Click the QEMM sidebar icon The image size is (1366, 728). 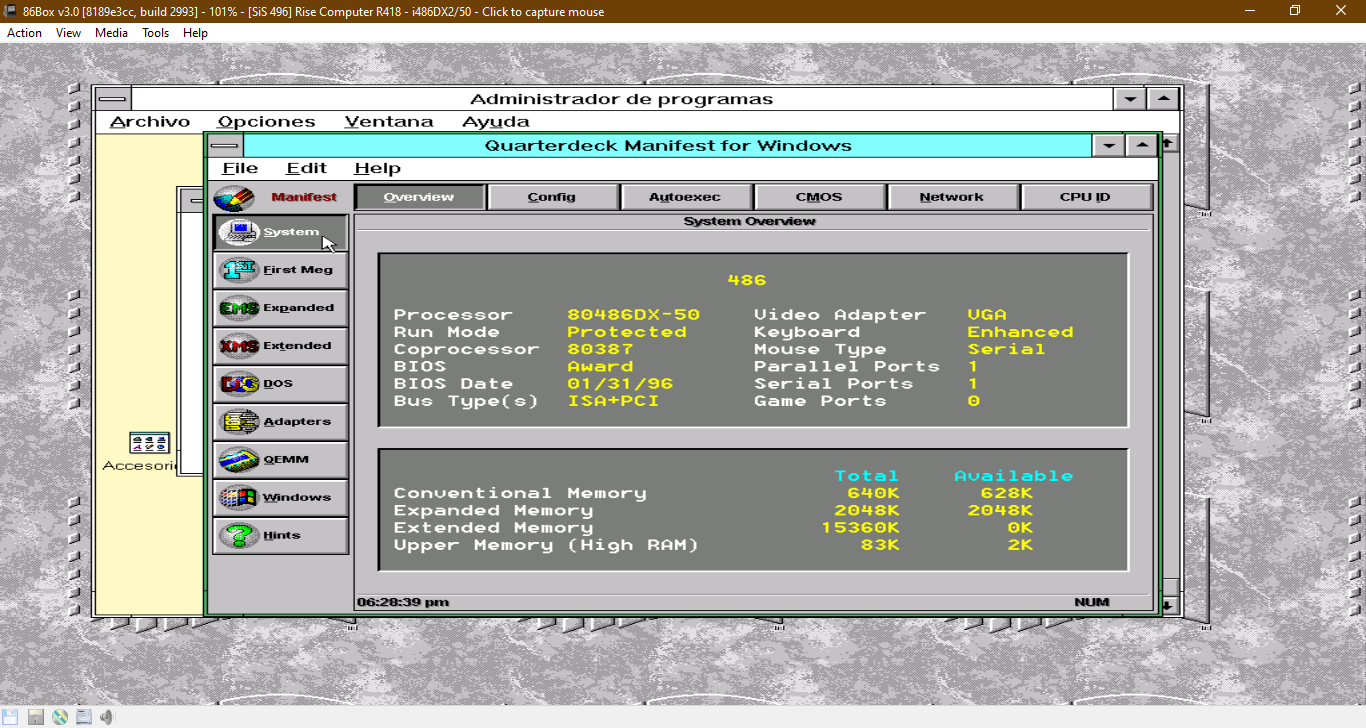tap(280, 459)
